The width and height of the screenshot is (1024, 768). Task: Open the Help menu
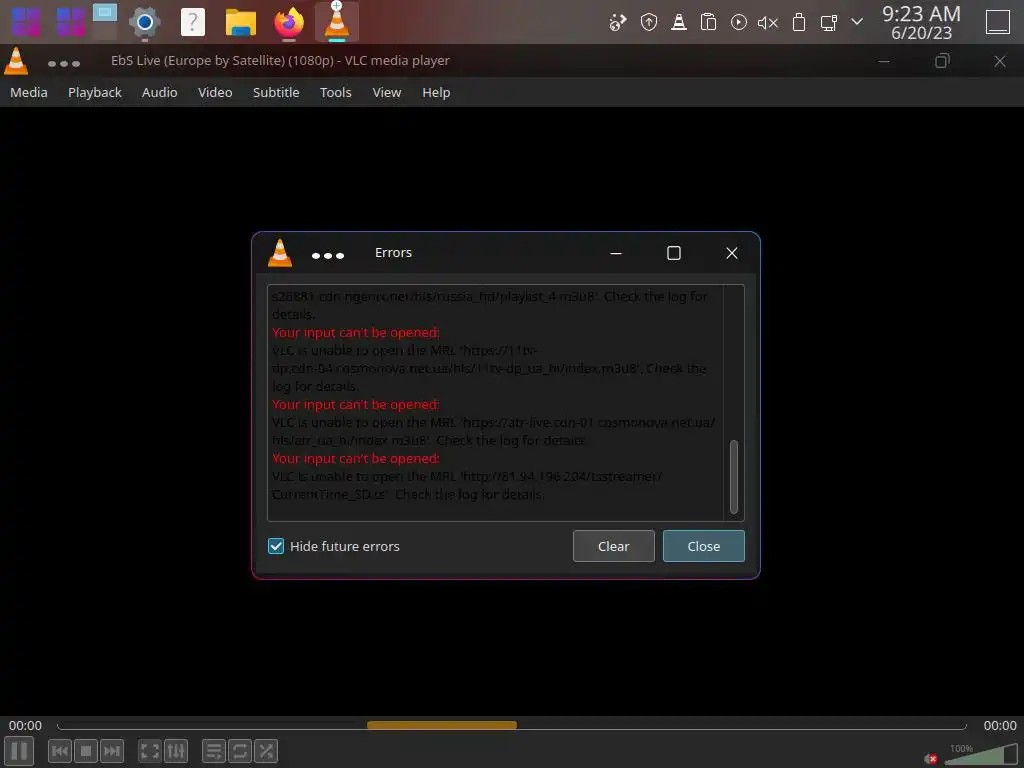pyautogui.click(x=436, y=92)
